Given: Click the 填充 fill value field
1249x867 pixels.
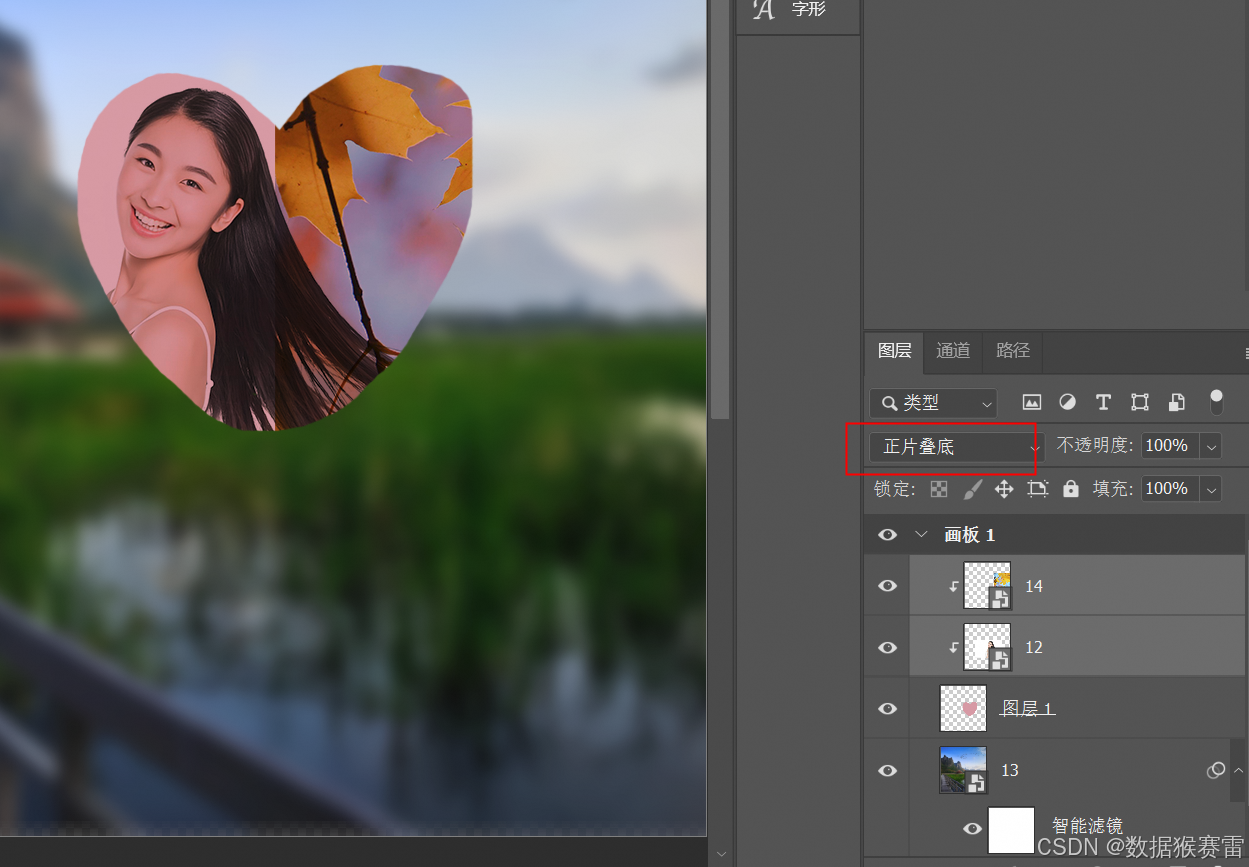Looking at the screenshot, I should (x=1171, y=489).
